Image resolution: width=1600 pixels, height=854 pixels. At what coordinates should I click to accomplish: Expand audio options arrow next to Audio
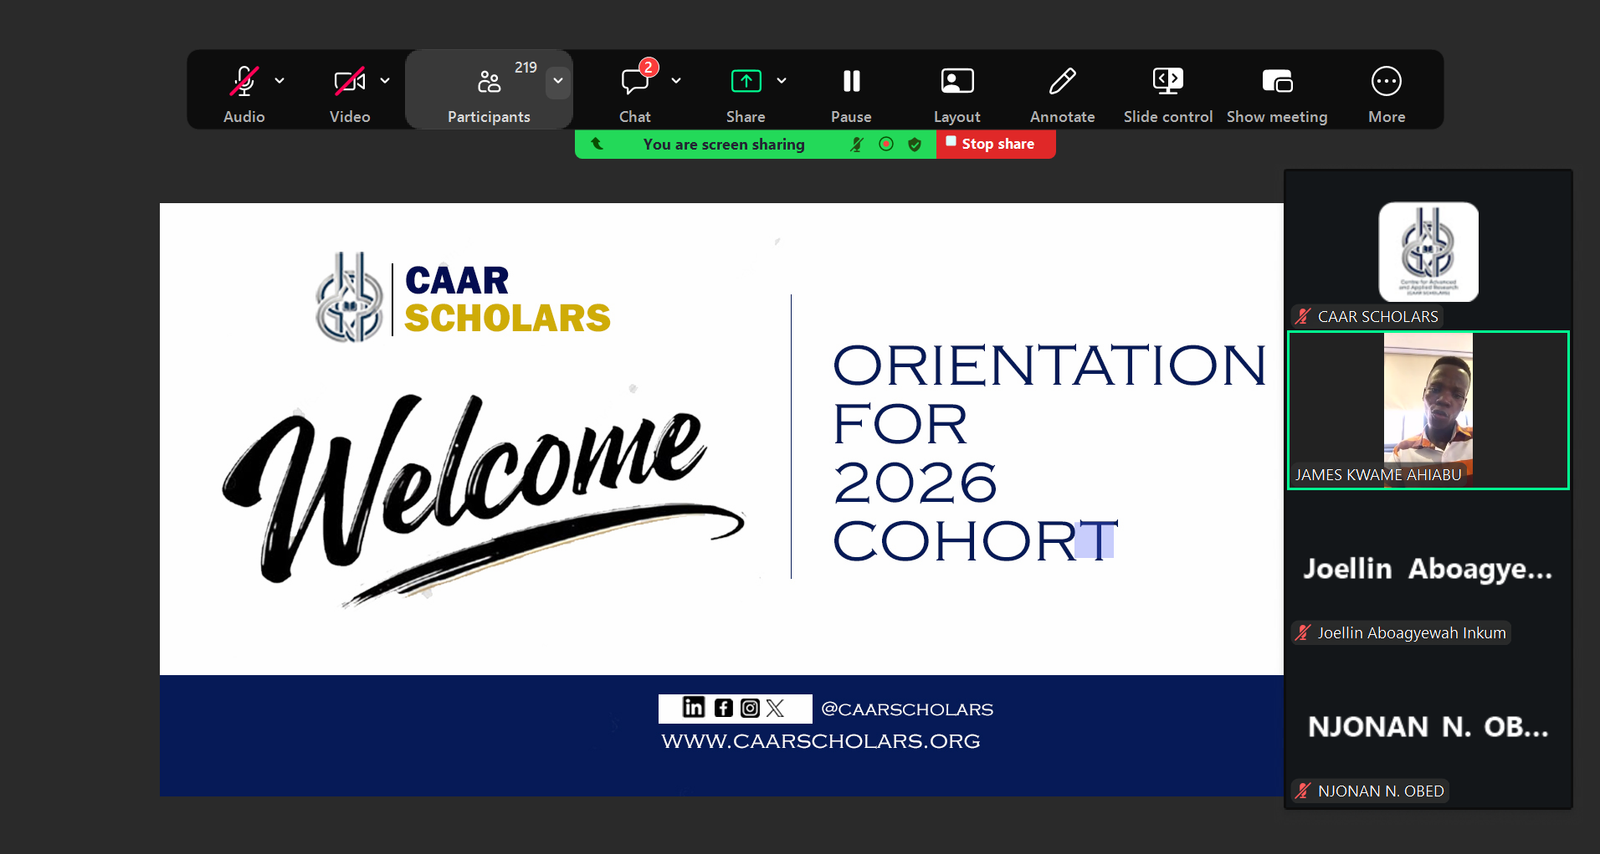pos(280,81)
